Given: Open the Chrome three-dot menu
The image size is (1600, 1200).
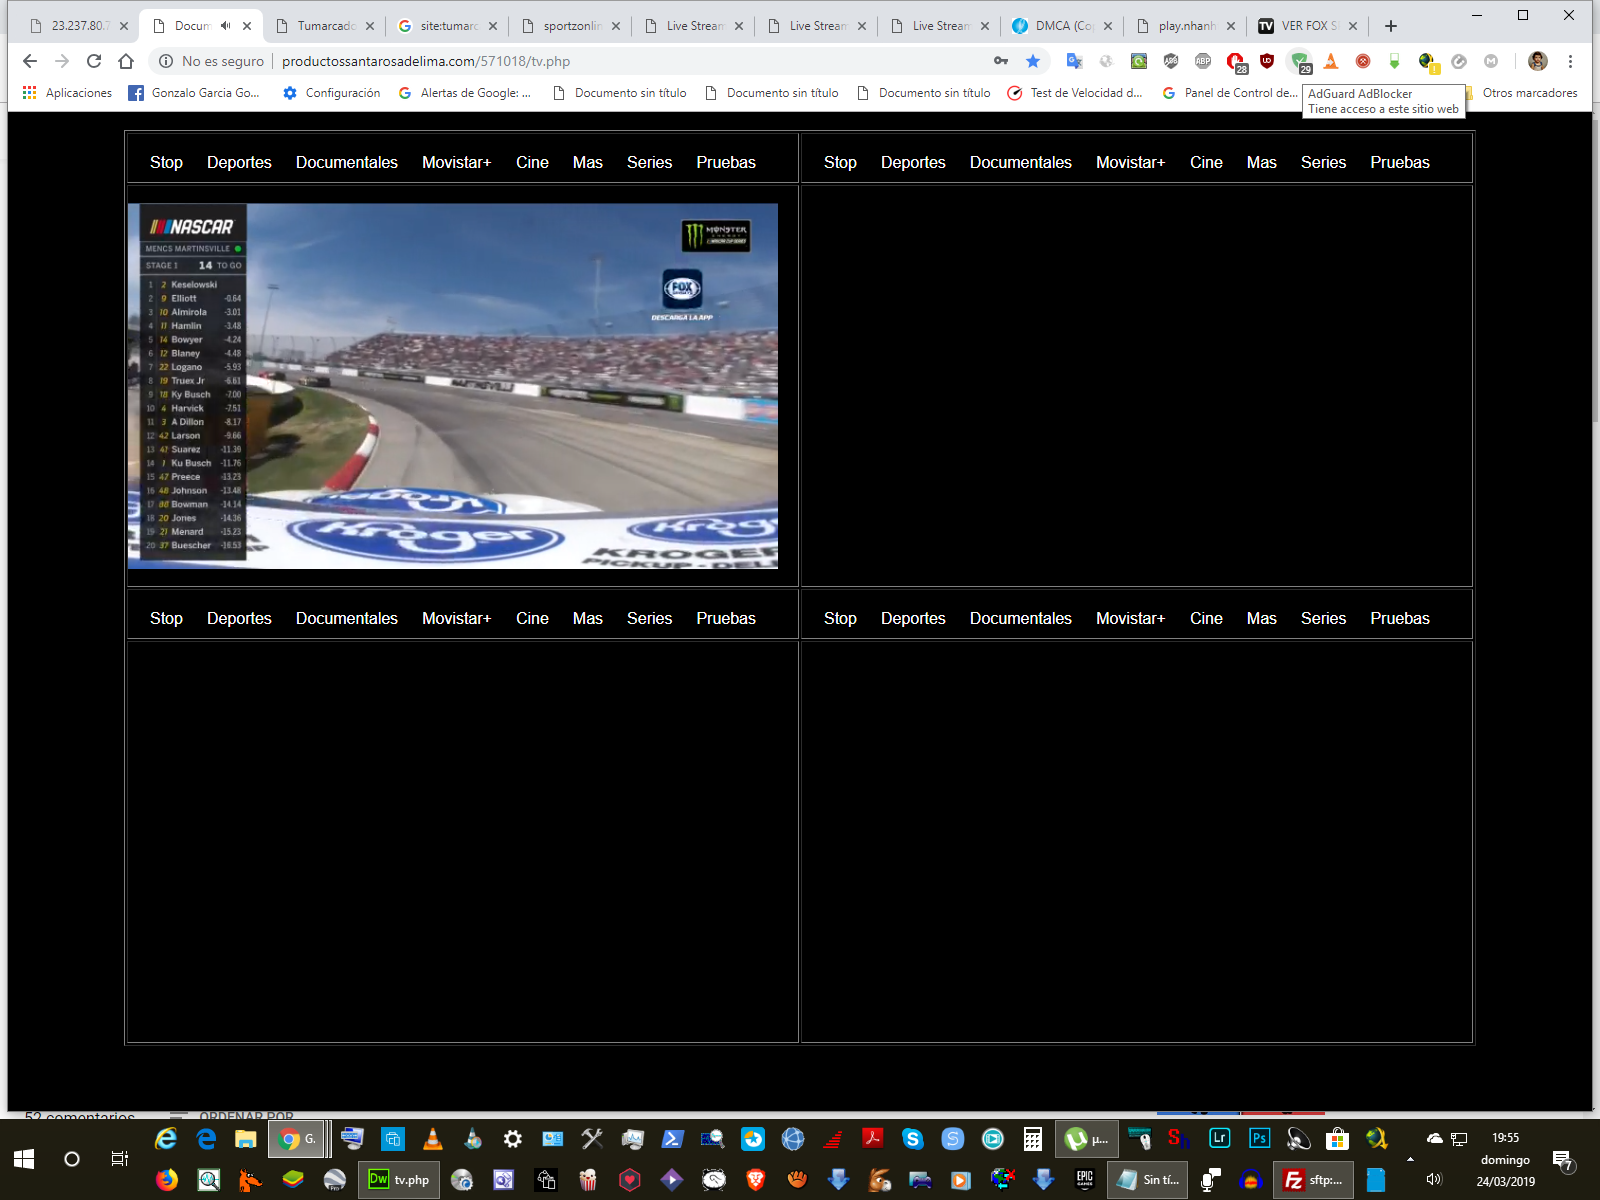Looking at the screenshot, I should 1570,62.
